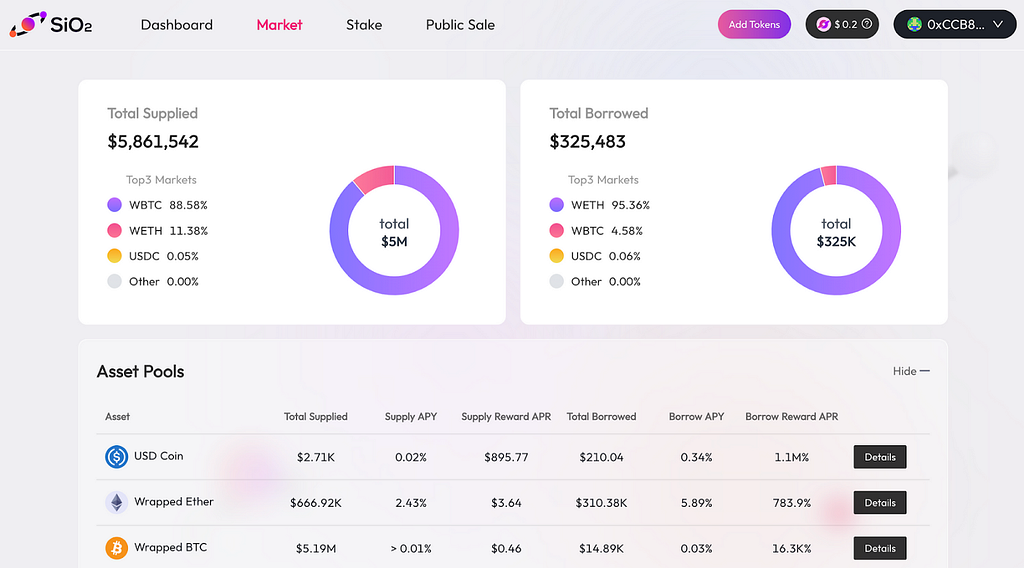Click the WBTC purple swatch under Total Supplied
This screenshot has width=1024, height=568.
tap(114, 204)
